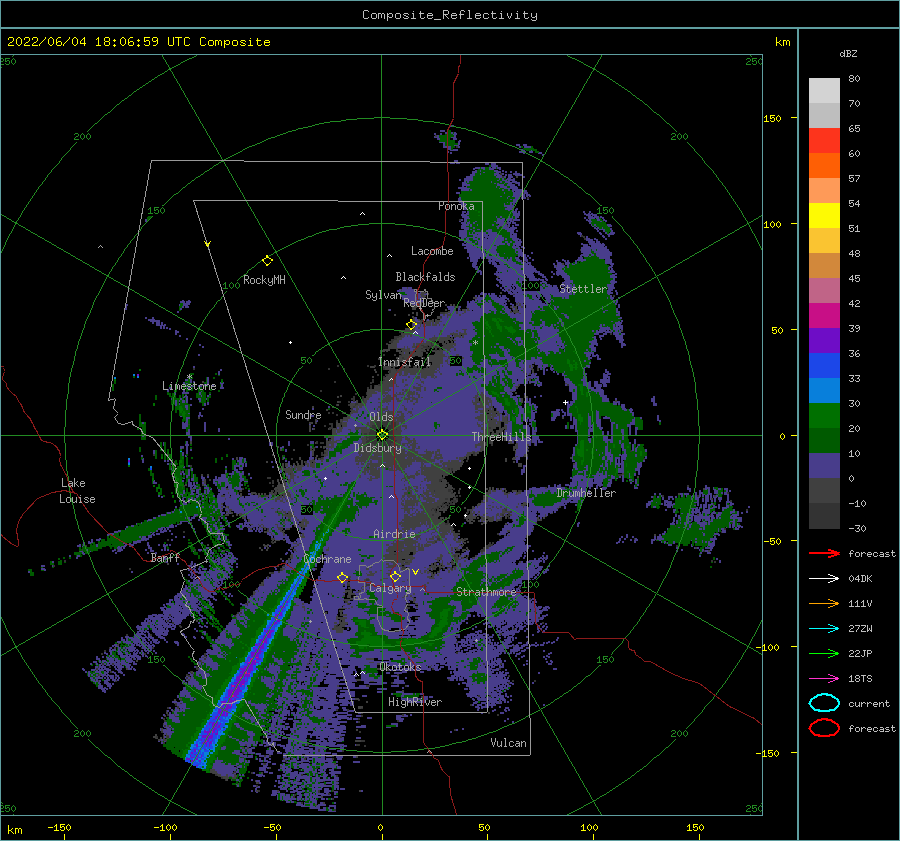This screenshot has height=841, width=900.
Task: Click the HighRiver city label
Action: point(415,702)
